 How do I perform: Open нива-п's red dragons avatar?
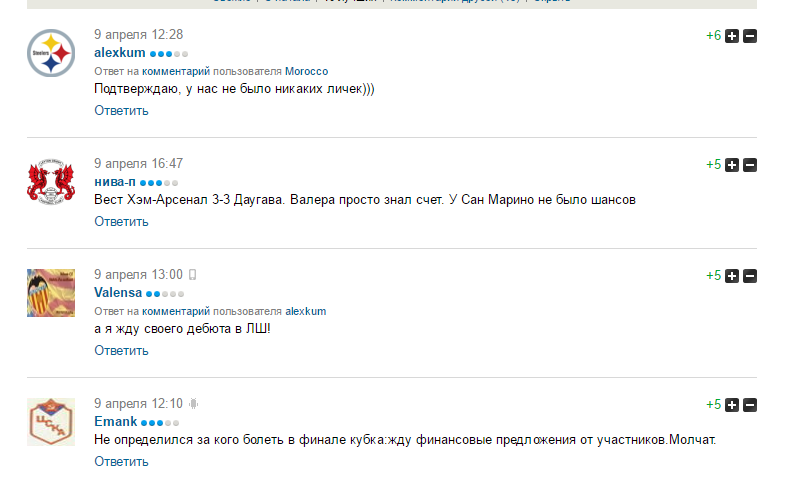[51, 182]
